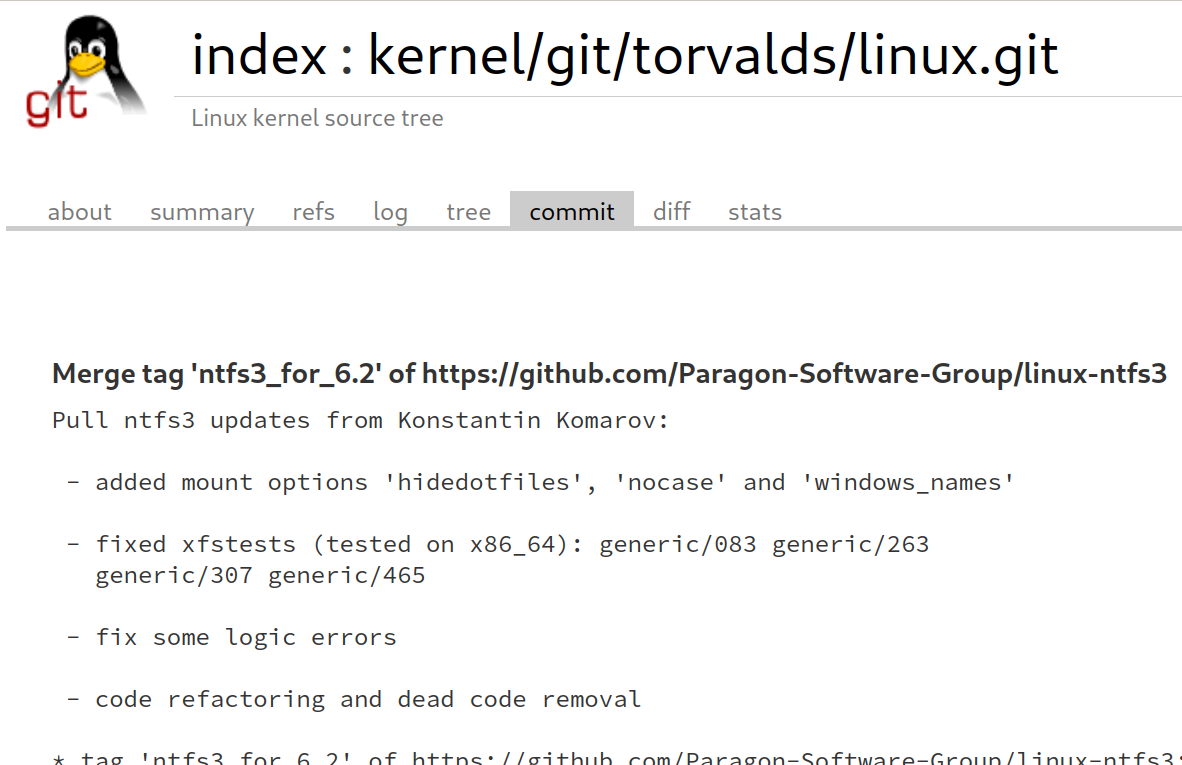Open the stats tab
The image size is (1182, 765).
click(754, 212)
